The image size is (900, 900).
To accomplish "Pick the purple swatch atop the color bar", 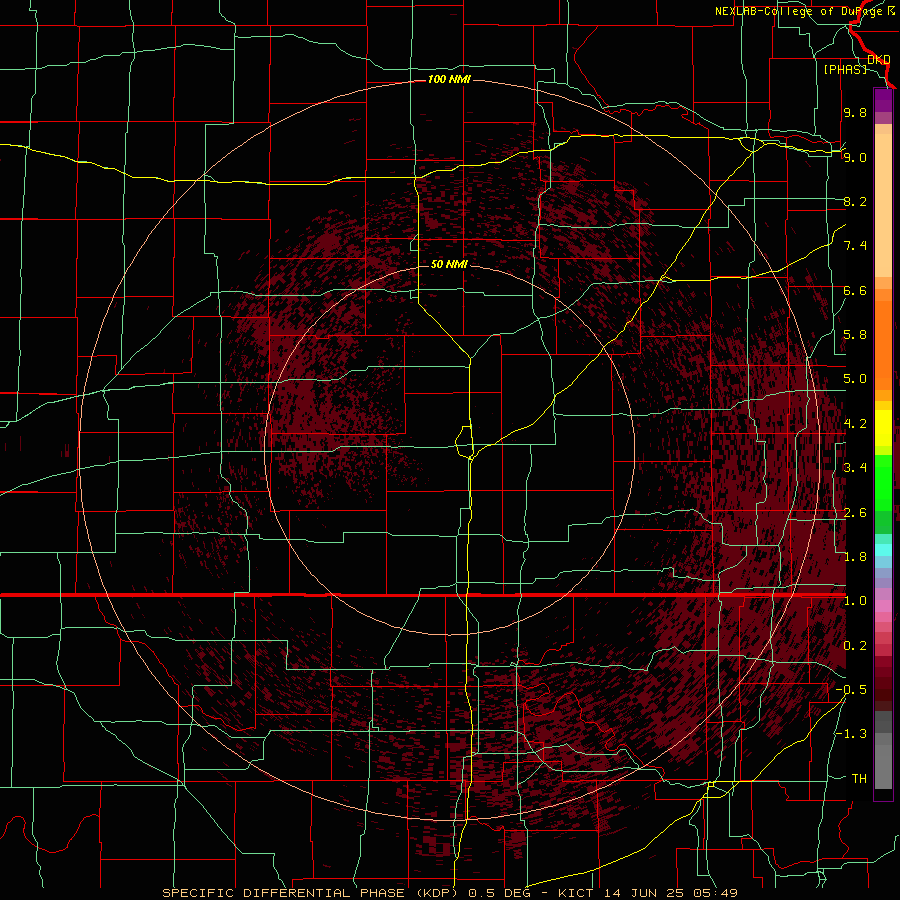I will (x=883, y=100).
